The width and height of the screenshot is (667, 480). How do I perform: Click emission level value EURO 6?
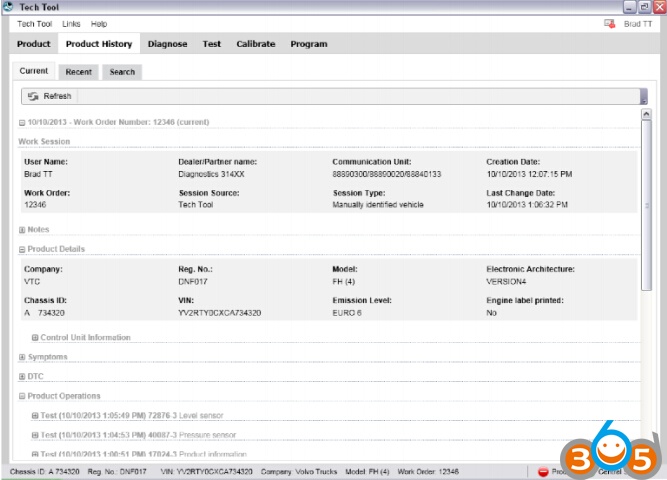point(347,313)
